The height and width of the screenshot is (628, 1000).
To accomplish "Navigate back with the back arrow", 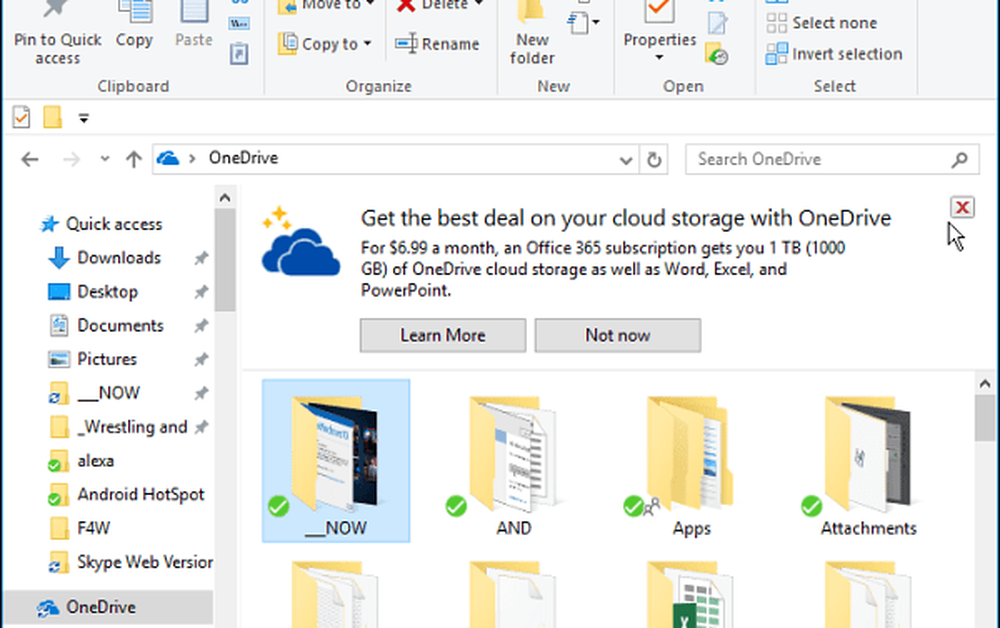I will 30,159.
